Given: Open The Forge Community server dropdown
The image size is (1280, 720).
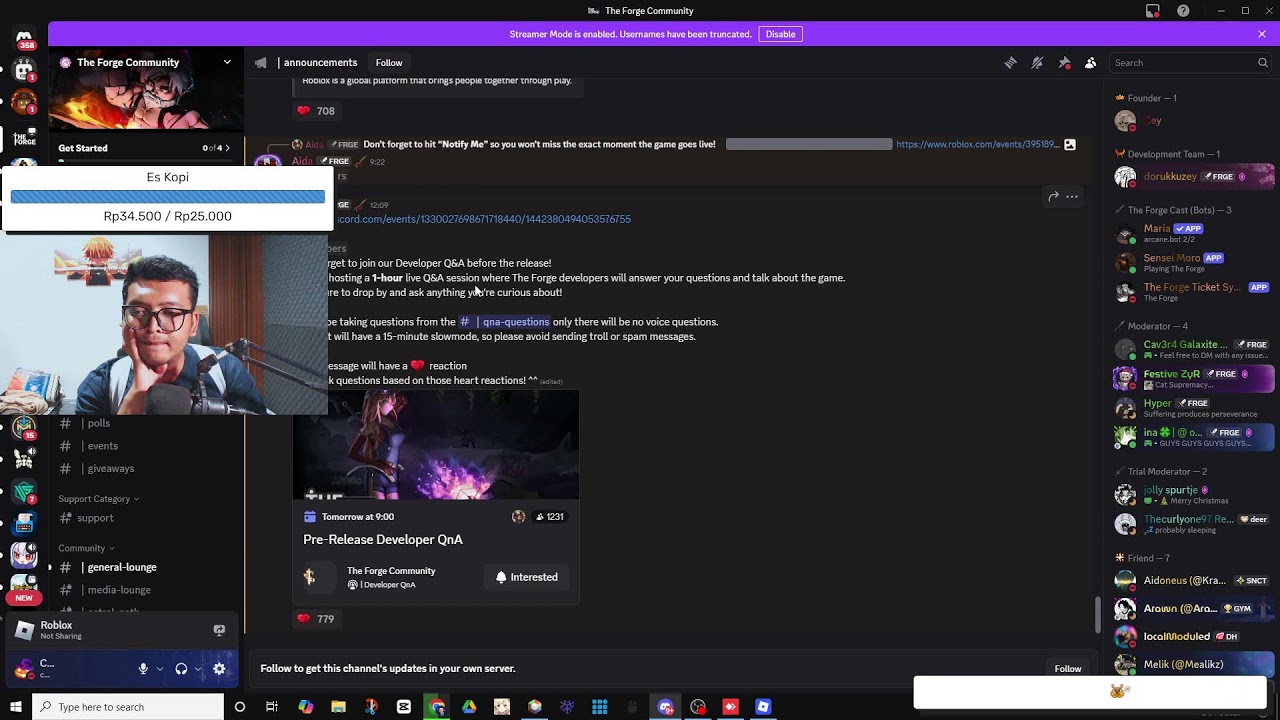Looking at the screenshot, I should [x=227, y=62].
